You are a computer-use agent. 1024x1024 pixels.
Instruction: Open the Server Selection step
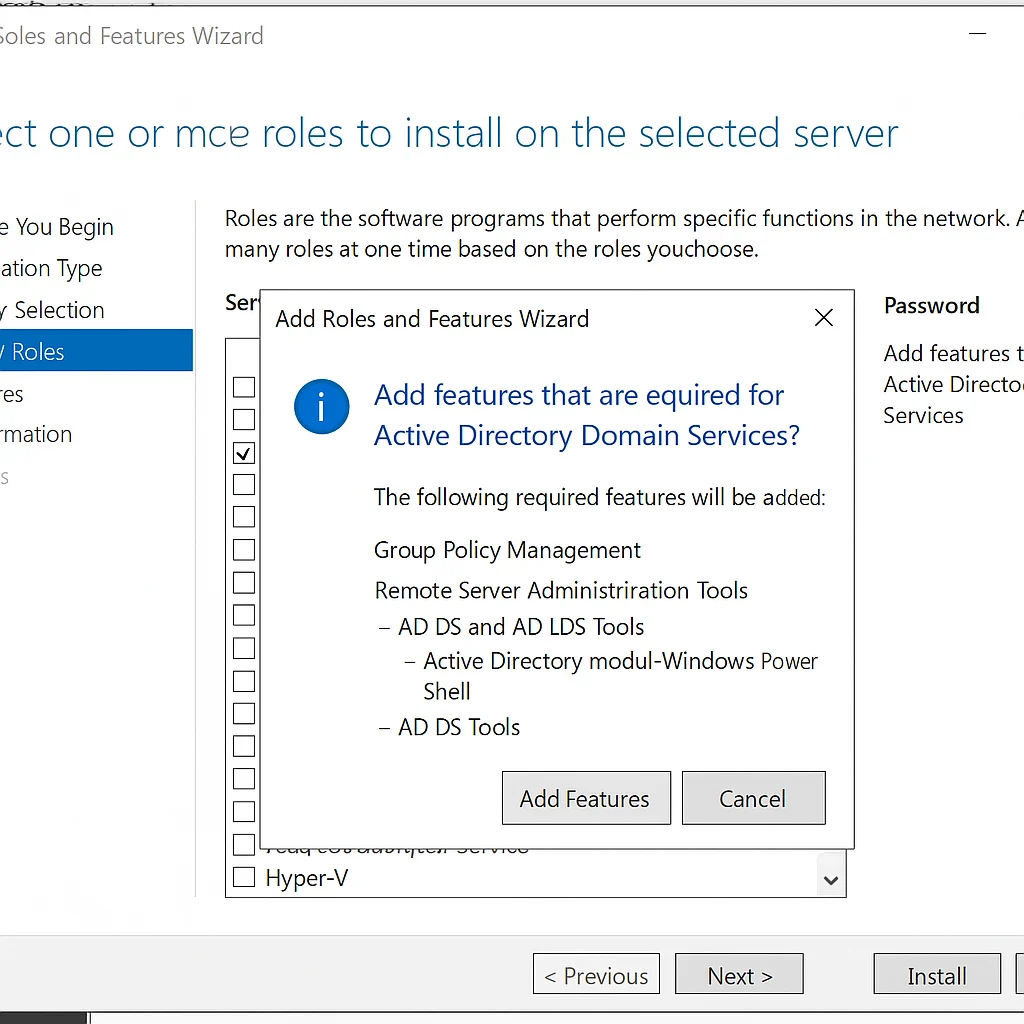point(52,310)
